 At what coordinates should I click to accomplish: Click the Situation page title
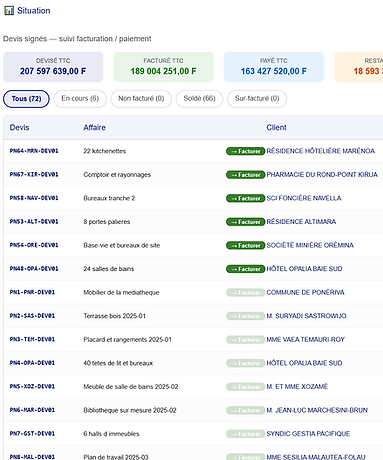34,11
